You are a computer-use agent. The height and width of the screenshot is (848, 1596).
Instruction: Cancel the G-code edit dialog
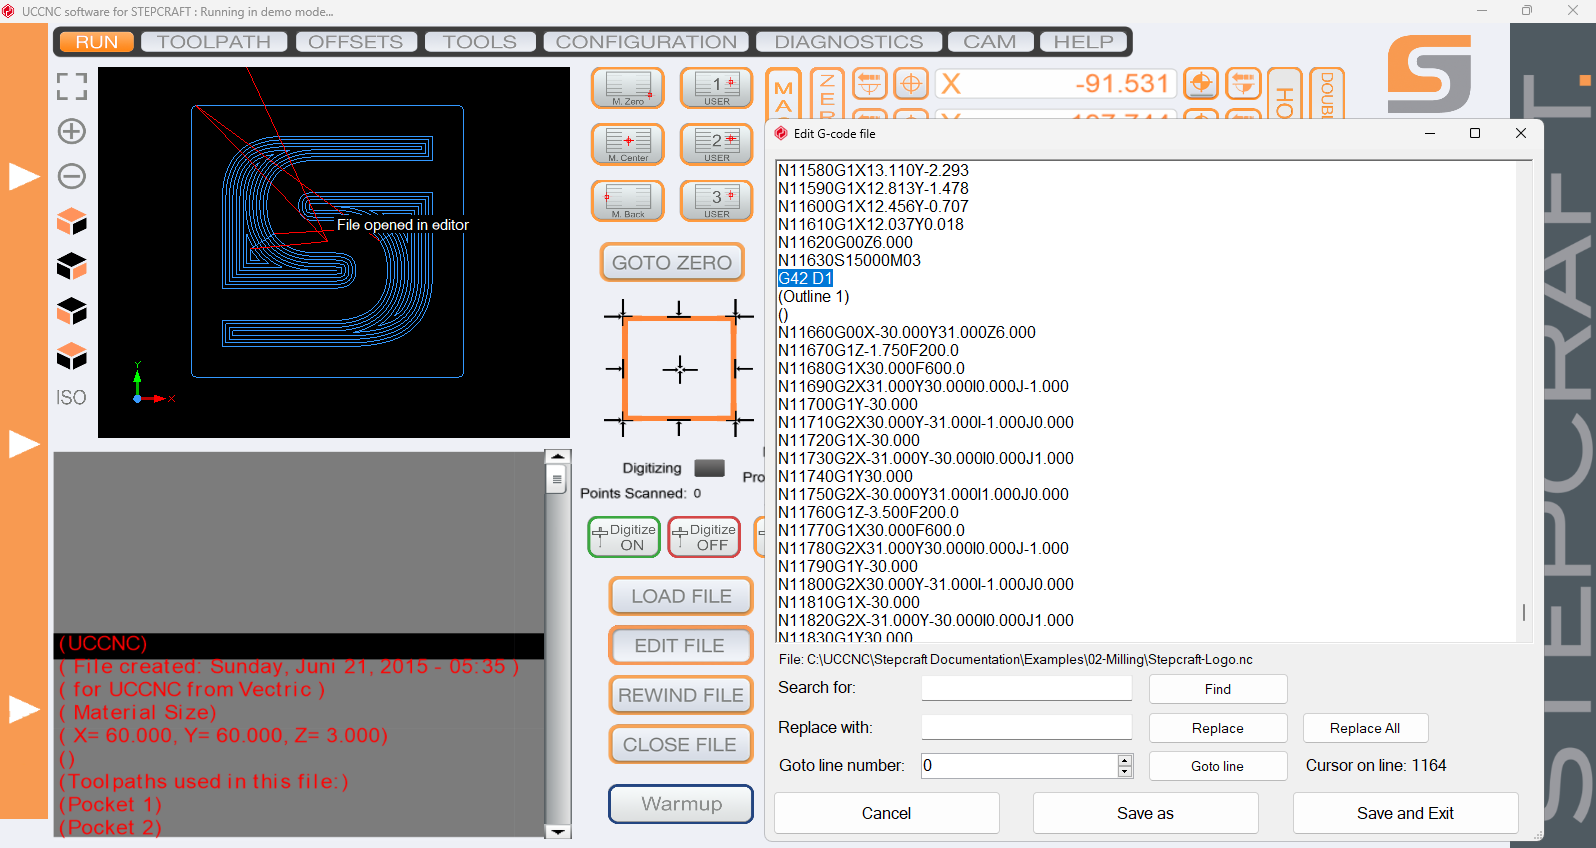(x=886, y=813)
